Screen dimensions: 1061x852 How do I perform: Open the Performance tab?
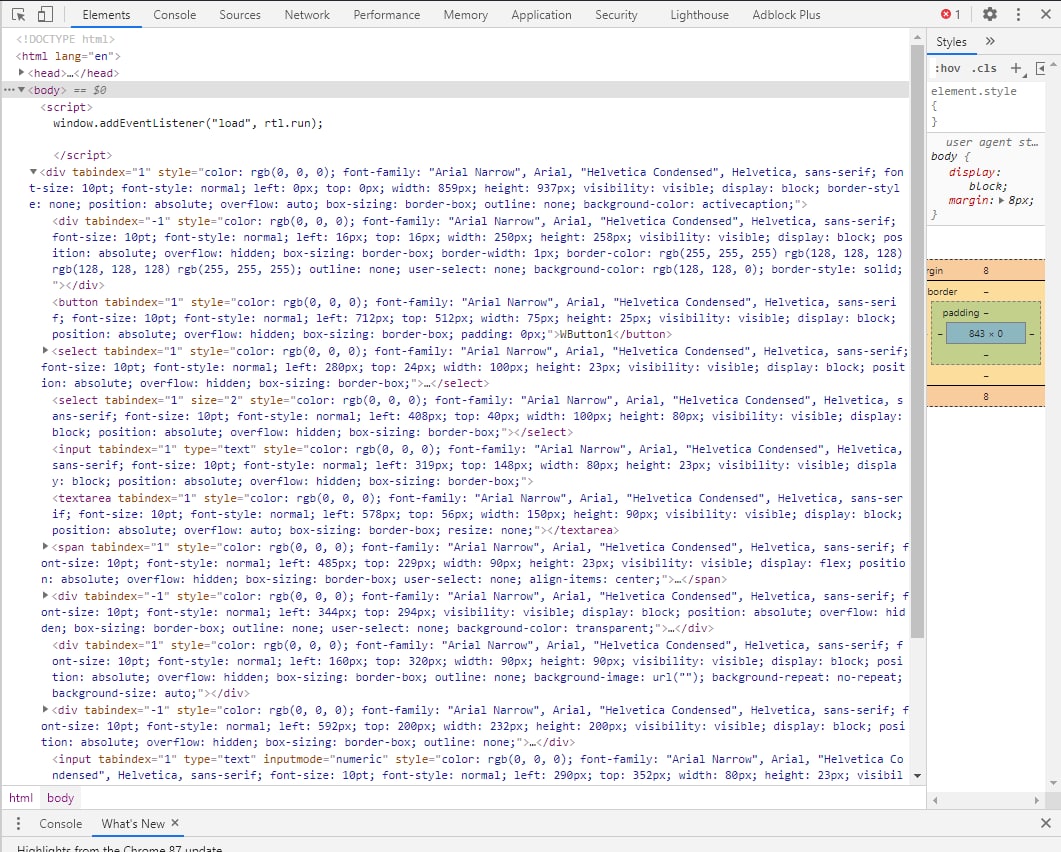coord(386,14)
